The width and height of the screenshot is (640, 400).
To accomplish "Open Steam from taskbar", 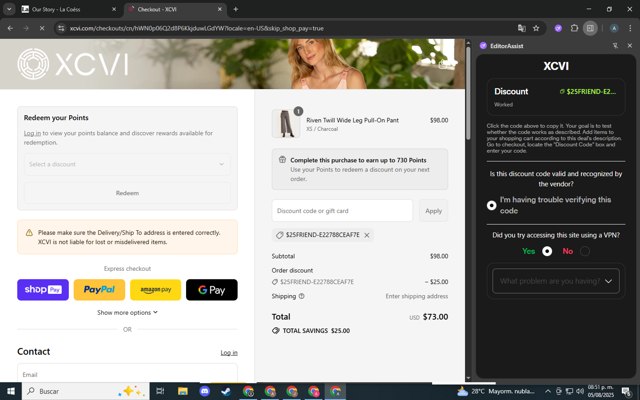I will (226, 391).
